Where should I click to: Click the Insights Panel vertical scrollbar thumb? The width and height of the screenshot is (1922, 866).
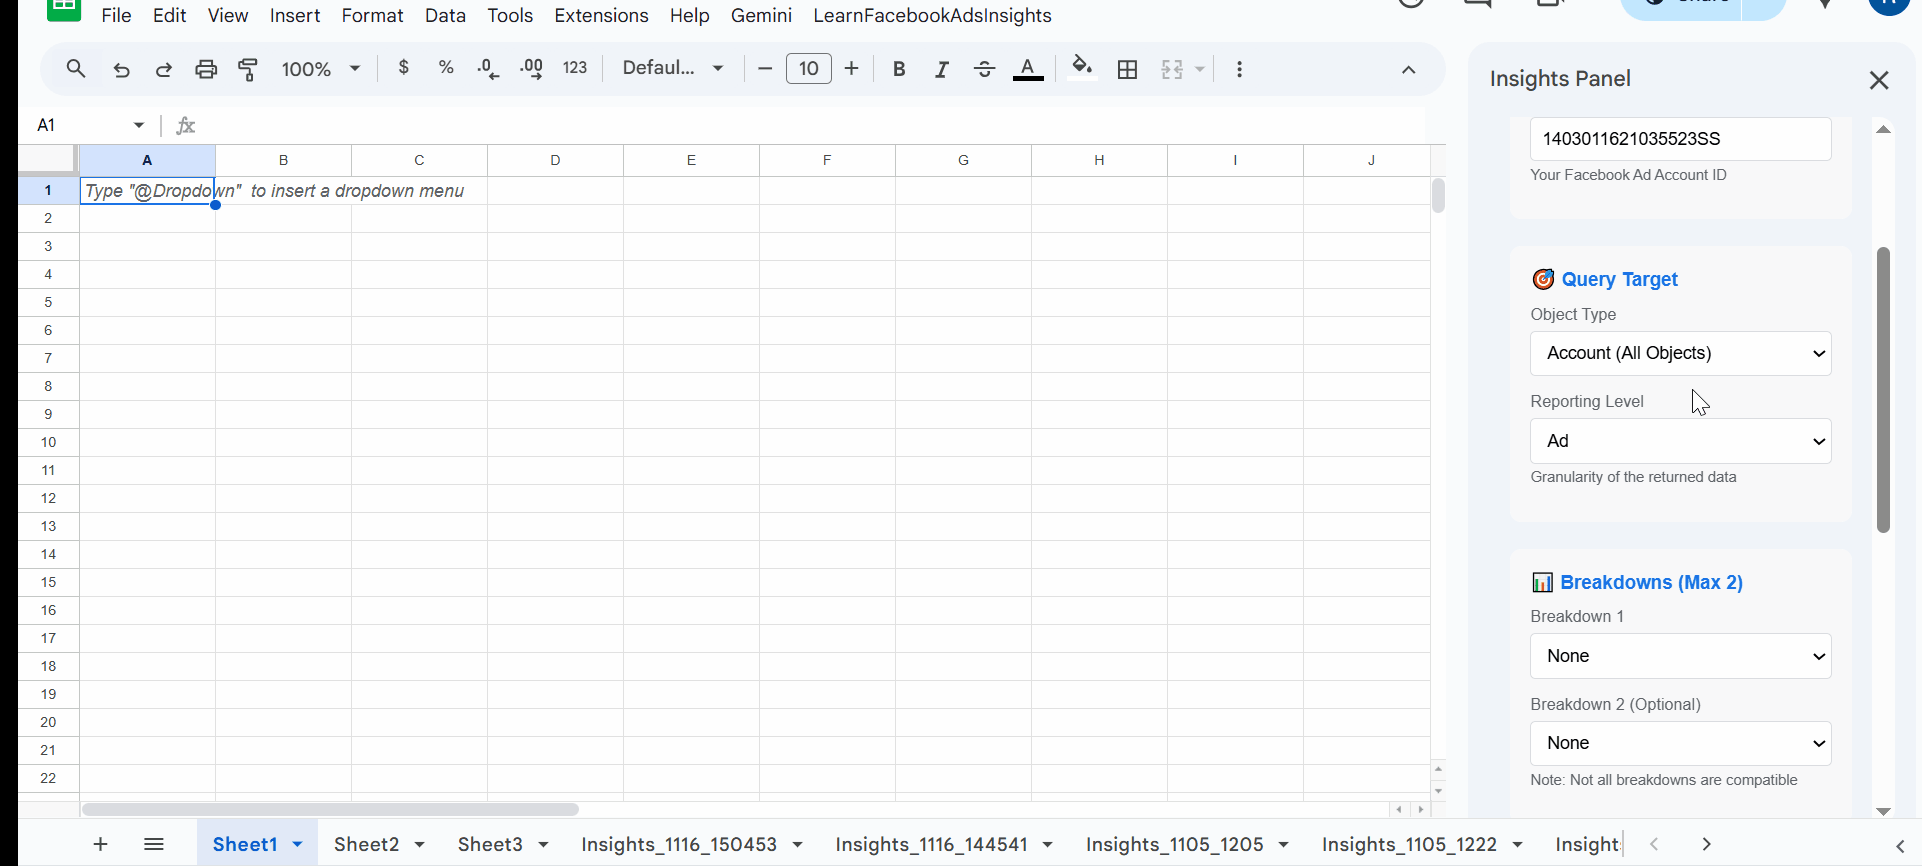coord(1884,390)
